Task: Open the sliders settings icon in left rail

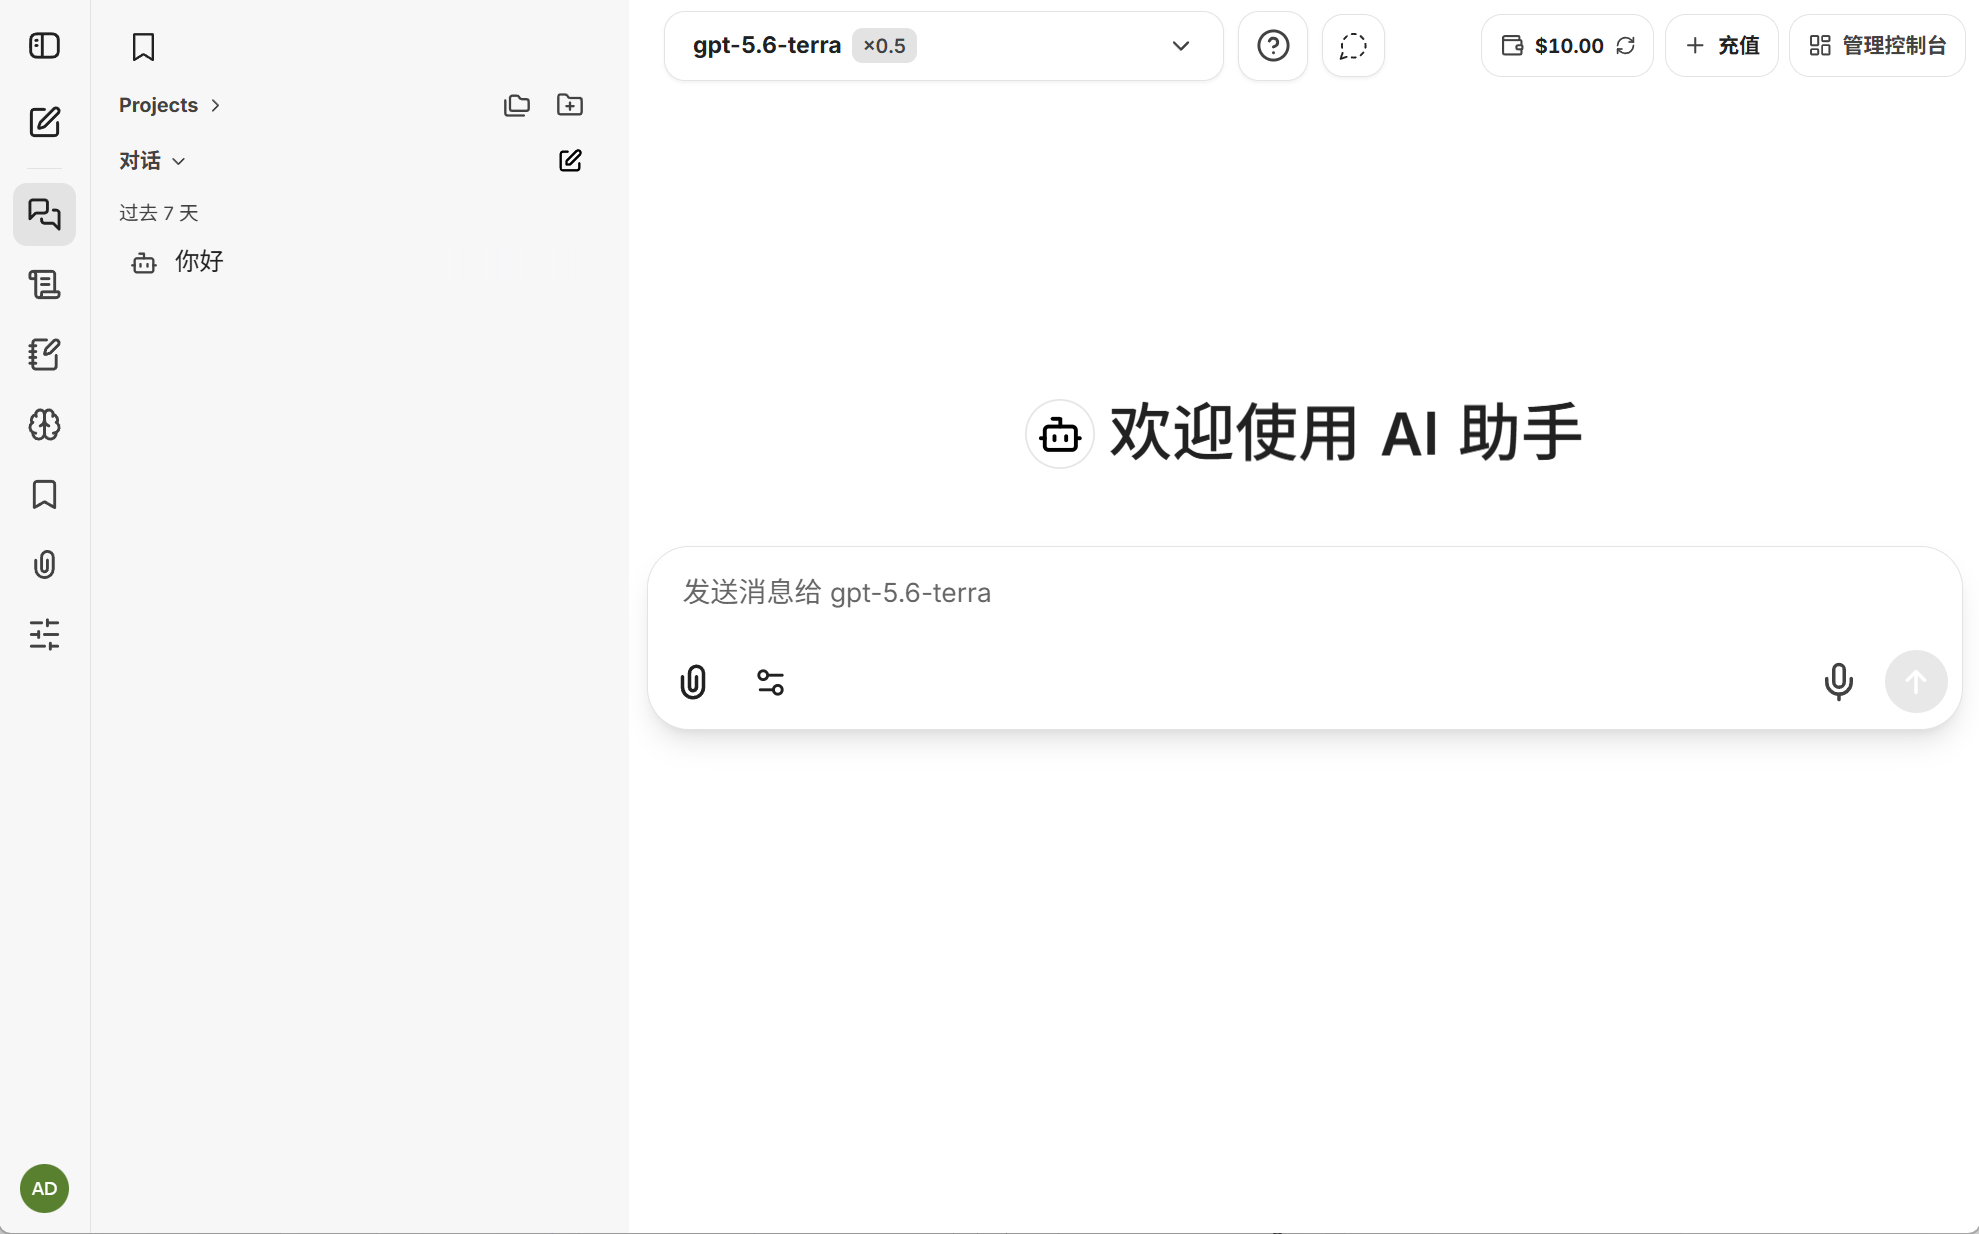Action: [45, 634]
